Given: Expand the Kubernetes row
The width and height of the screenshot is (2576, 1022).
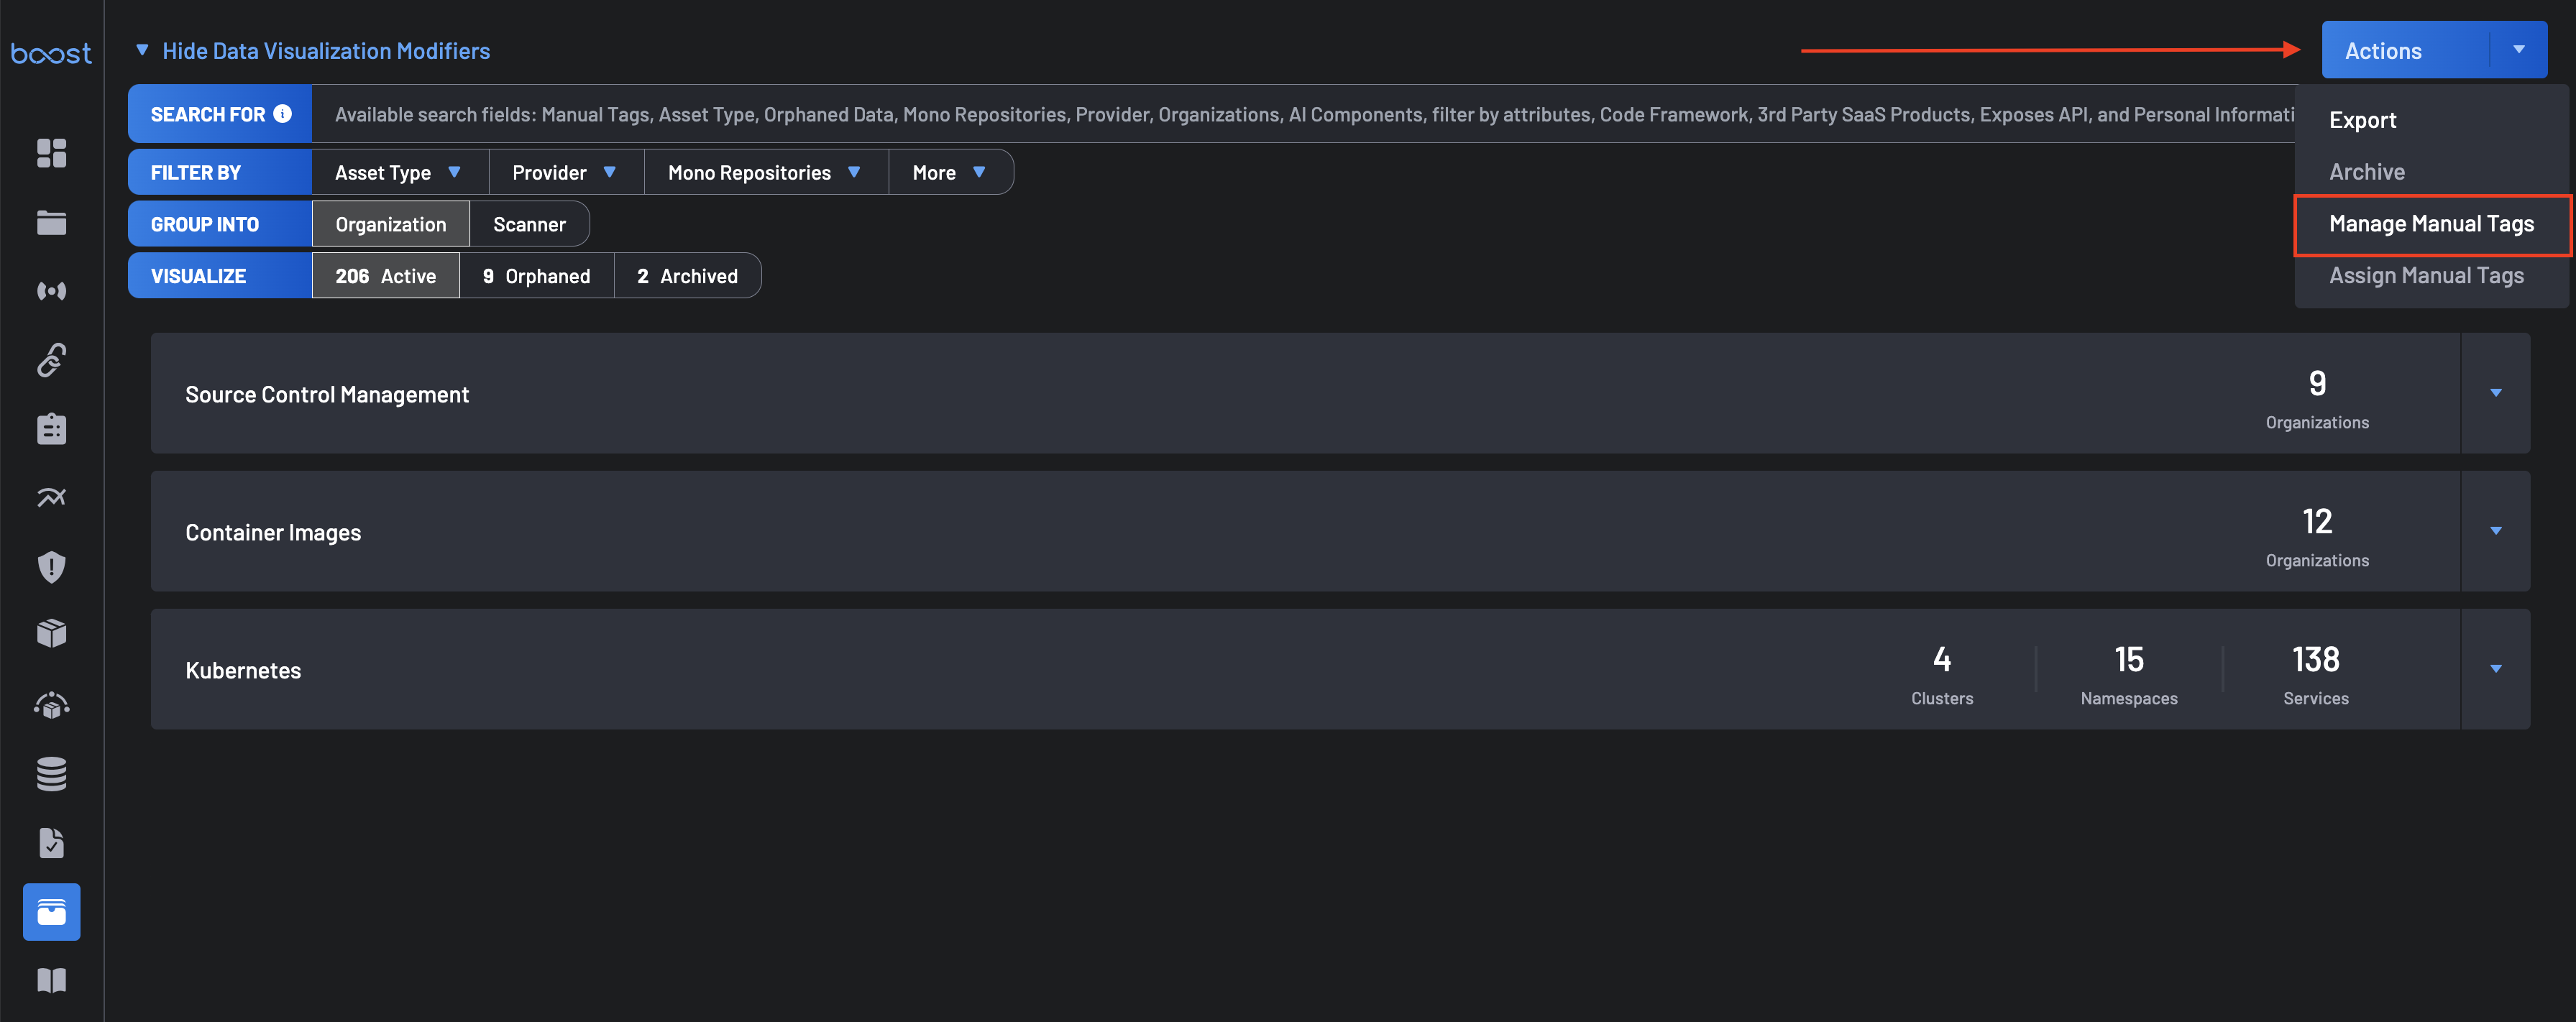Looking at the screenshot, I should coord(2495,669).
